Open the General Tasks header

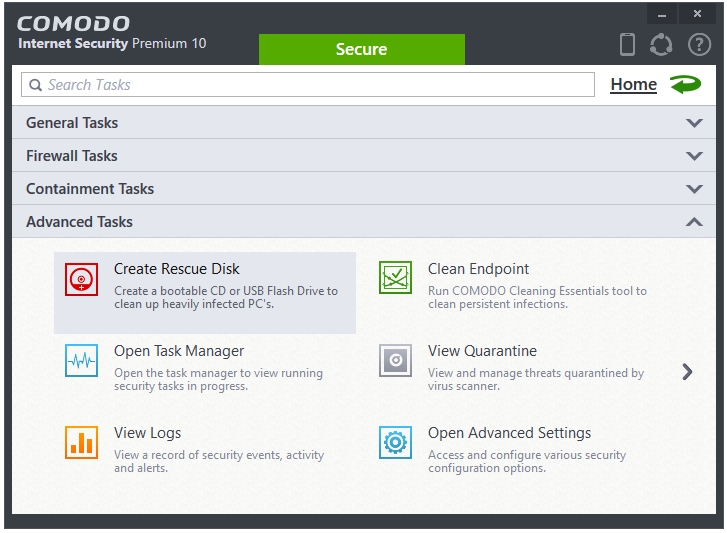coord(364,122)
